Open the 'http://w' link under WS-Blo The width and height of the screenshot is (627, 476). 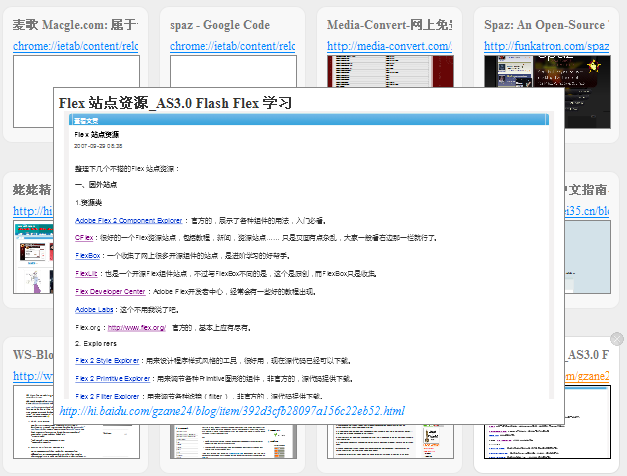pyautogui.click(x=33, y=376)
